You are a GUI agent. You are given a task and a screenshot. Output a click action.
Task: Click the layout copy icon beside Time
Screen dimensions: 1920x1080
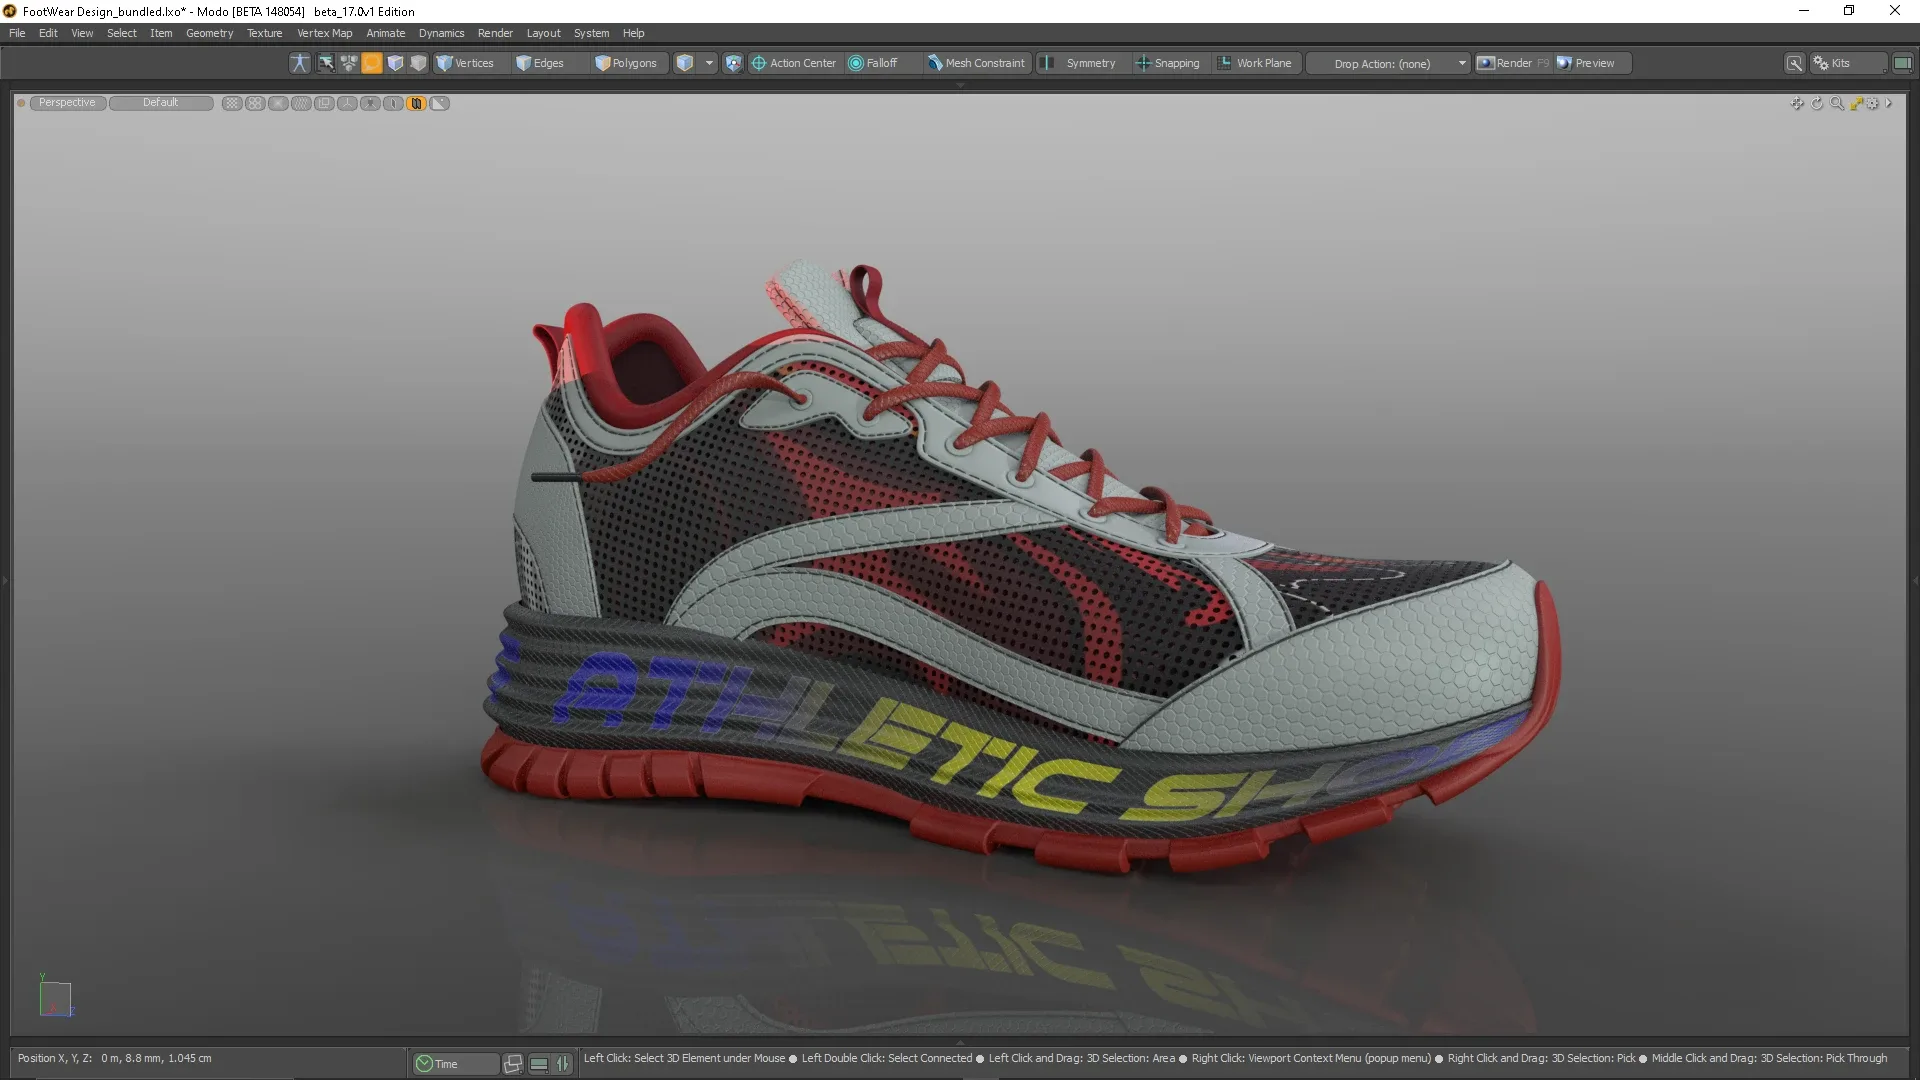[513, 1064]
